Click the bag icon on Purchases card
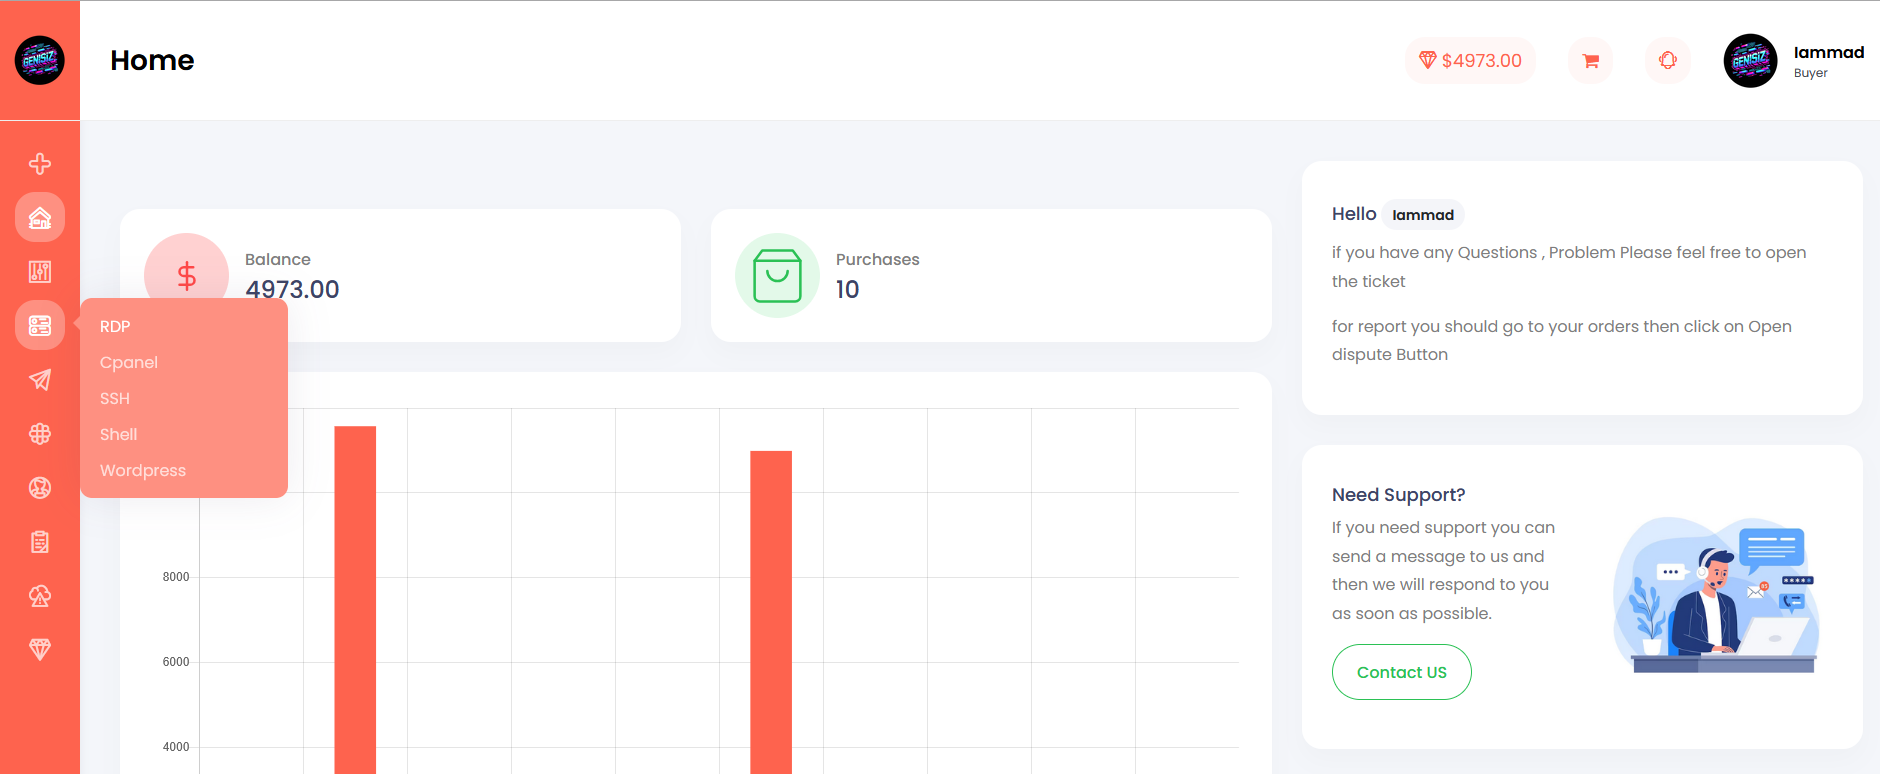 pyautogui.click(x=777, y=276)
